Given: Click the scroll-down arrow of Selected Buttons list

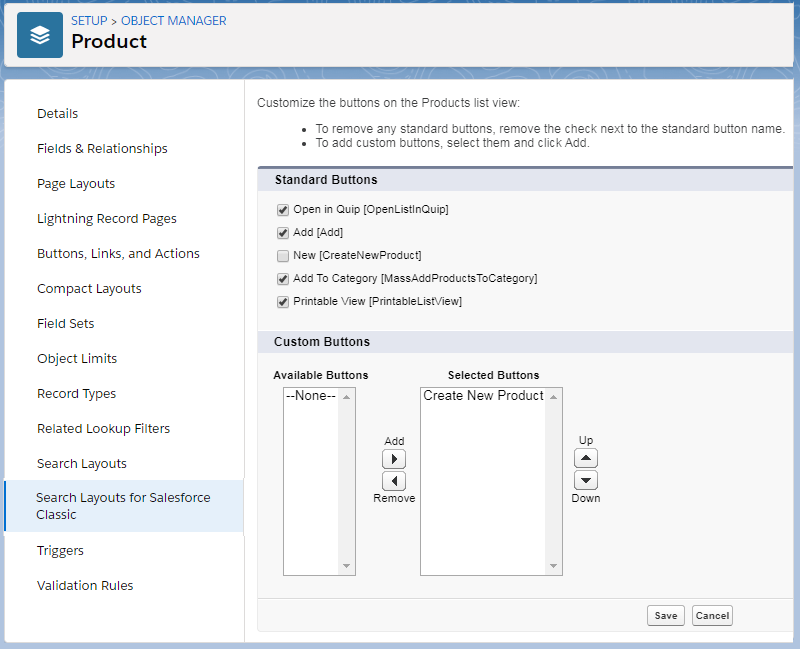Looking at the screenshot, I should tap(555, 565).
